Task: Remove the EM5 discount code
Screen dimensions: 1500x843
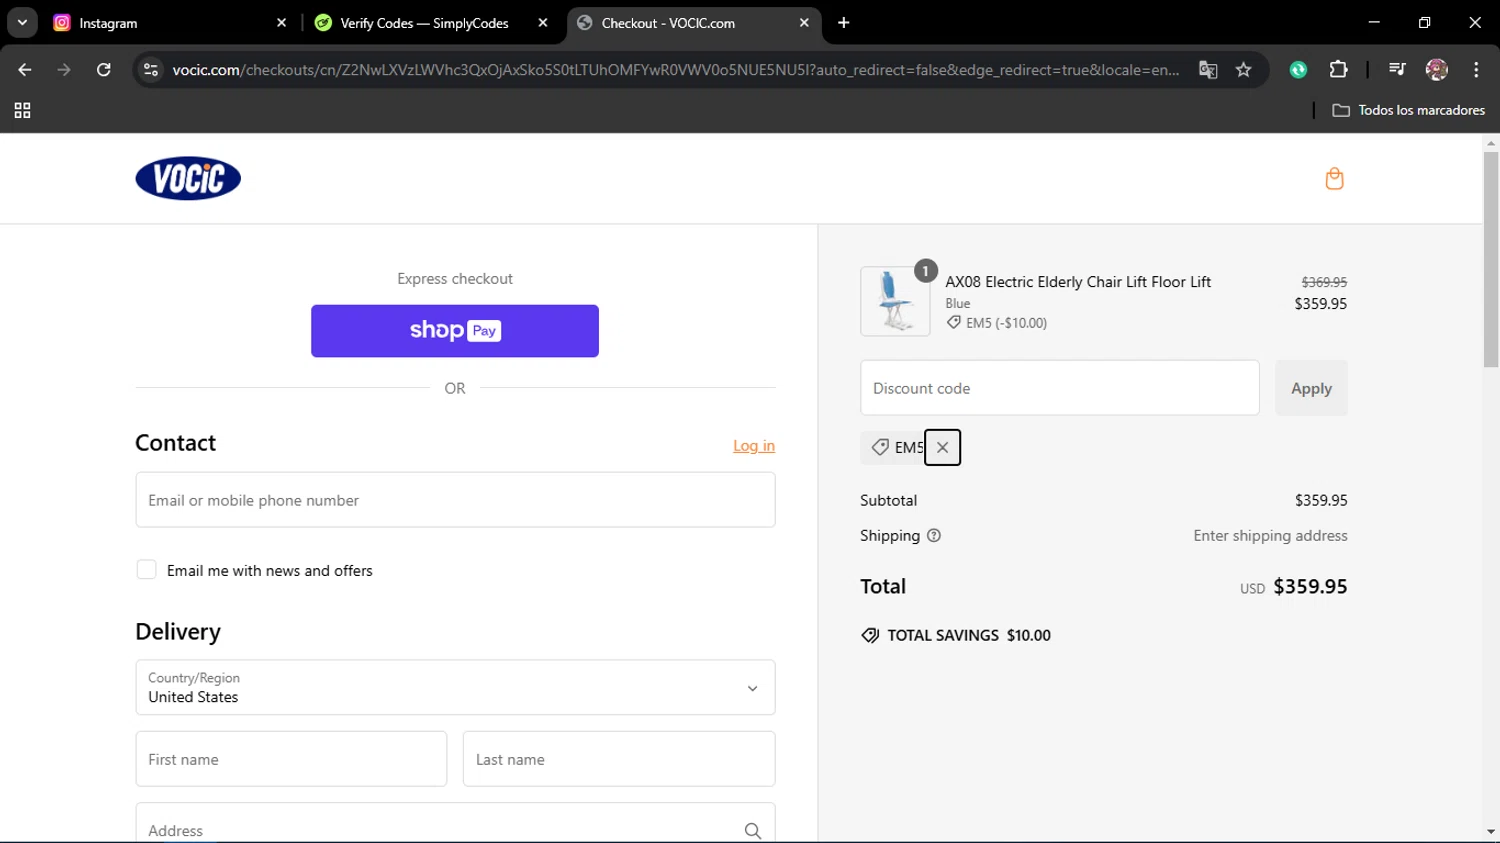Action: pos(942,447)
